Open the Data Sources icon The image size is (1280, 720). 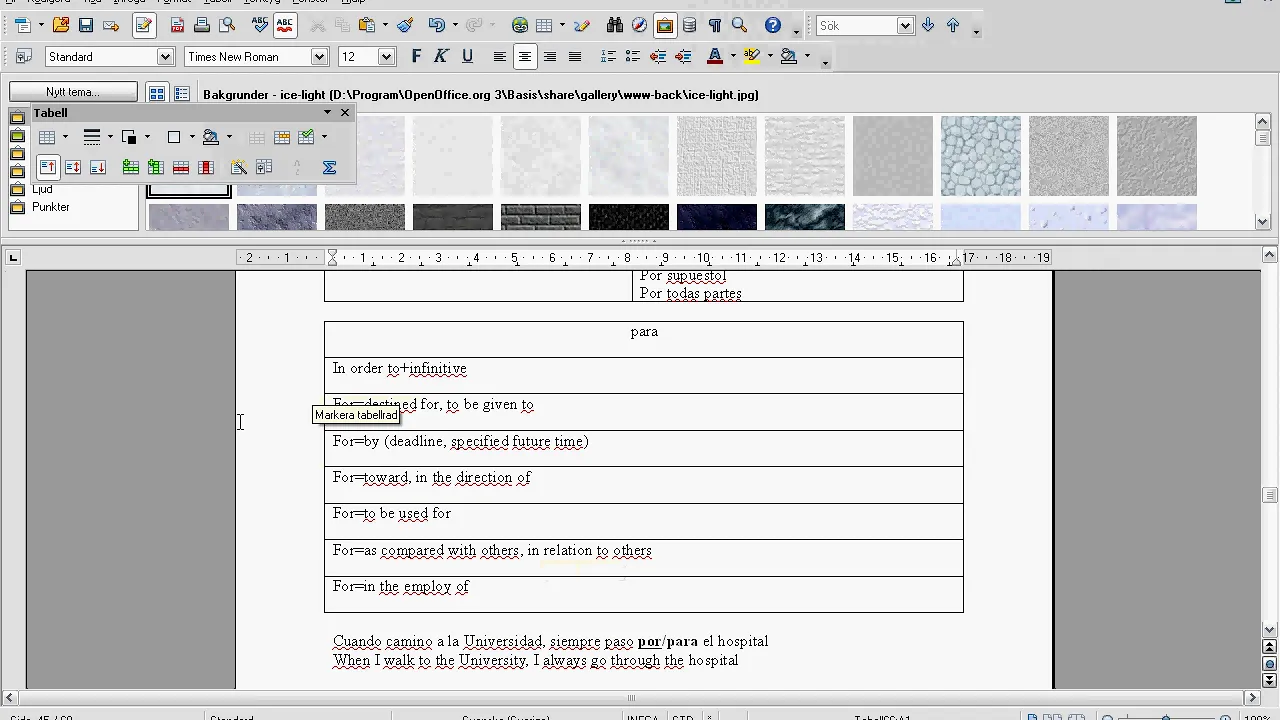[x=689, y=25]
